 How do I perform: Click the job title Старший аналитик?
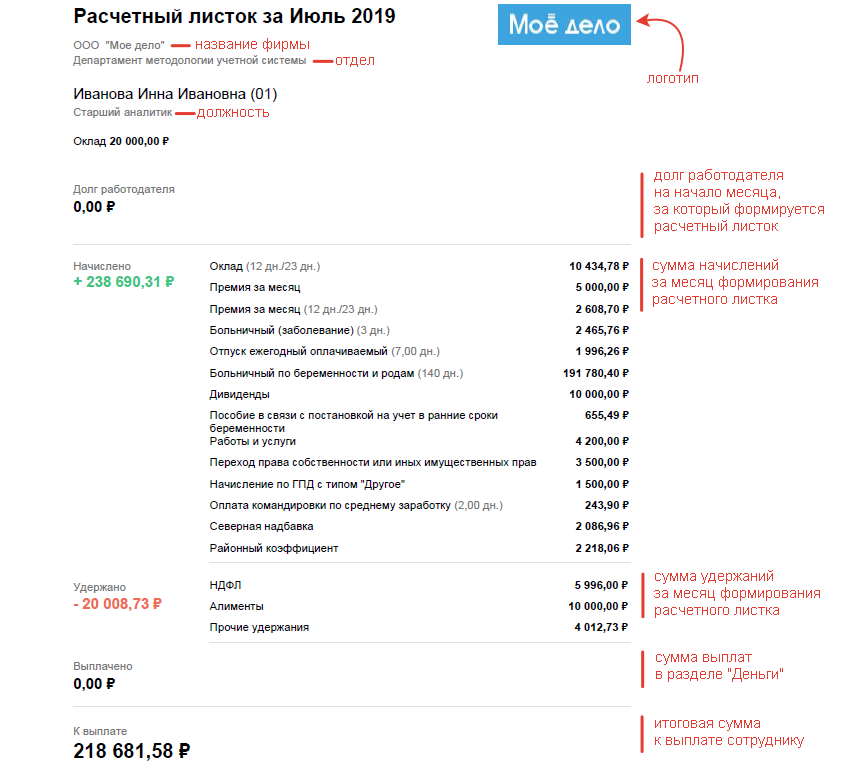123,113
